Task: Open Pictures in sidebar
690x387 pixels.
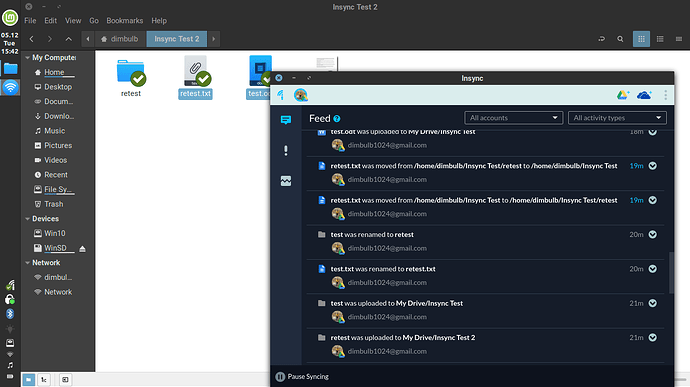Action: (x=58, y=145)
